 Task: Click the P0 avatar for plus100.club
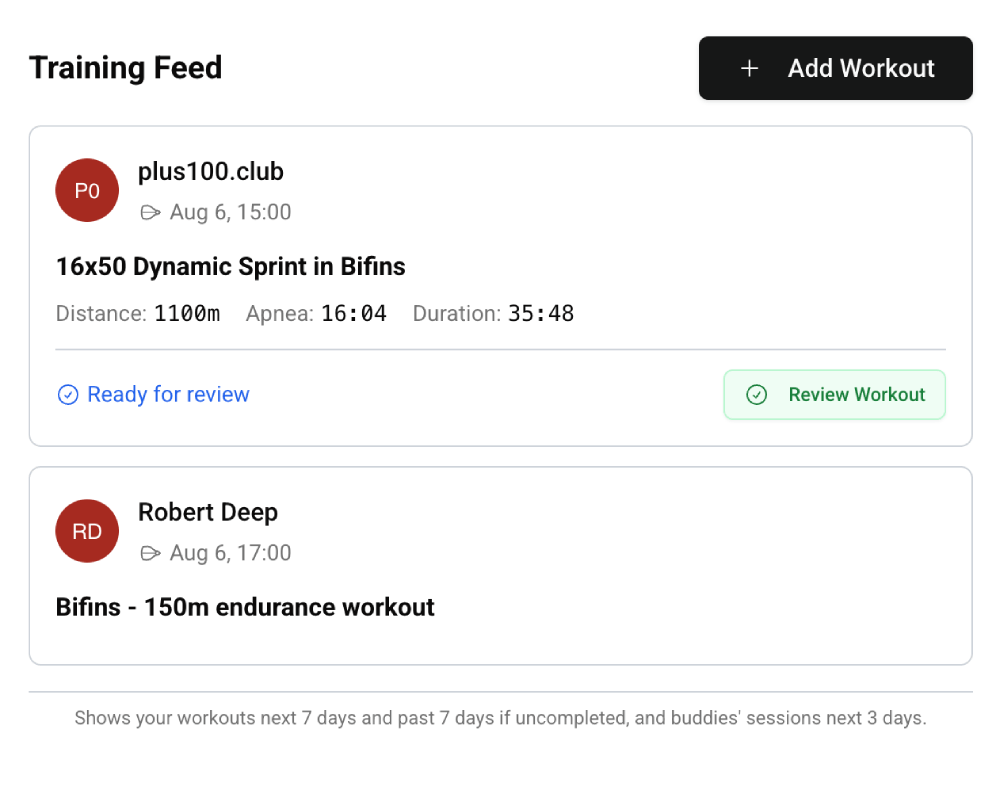click(x=87, y=190)
